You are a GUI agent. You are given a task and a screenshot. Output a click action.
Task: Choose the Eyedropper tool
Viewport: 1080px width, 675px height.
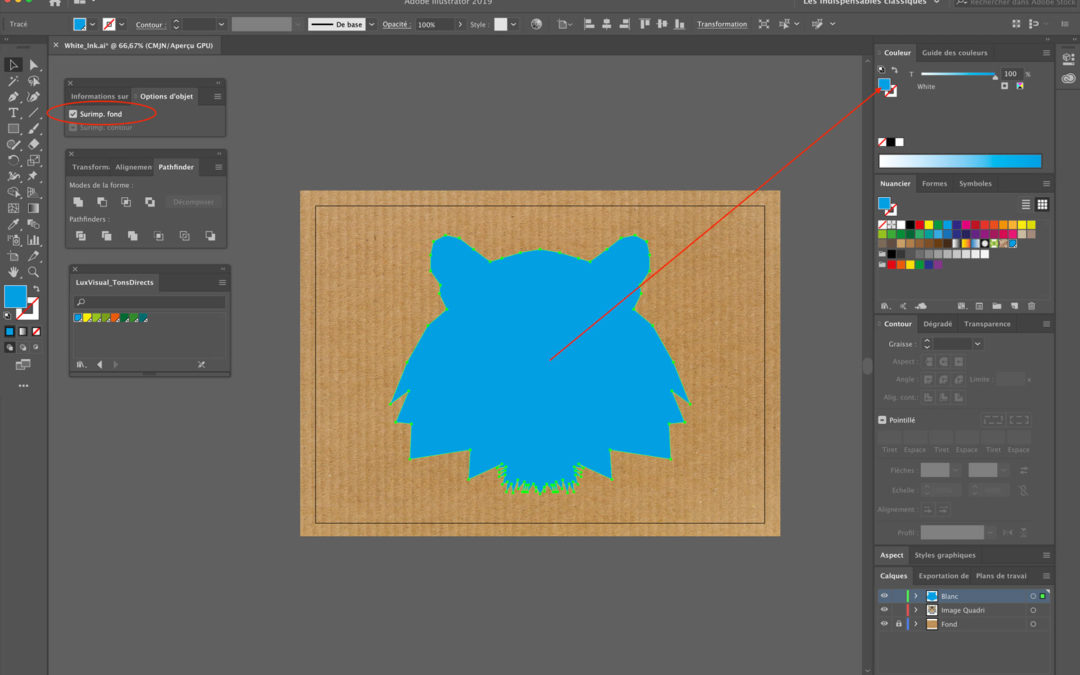pyautogui.click(x=13, y=224)
